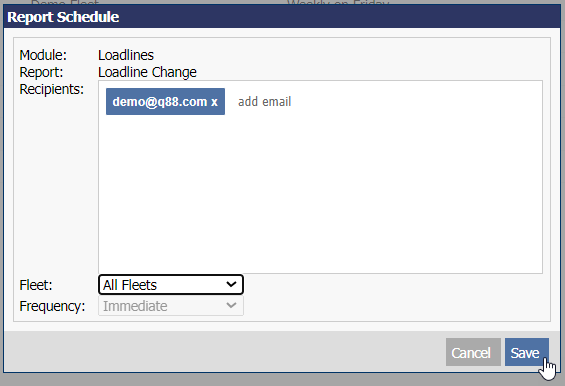The width and height of the screenshot is (565, 386).
Task: Click the Fleet label
Action: click(36, 285)
